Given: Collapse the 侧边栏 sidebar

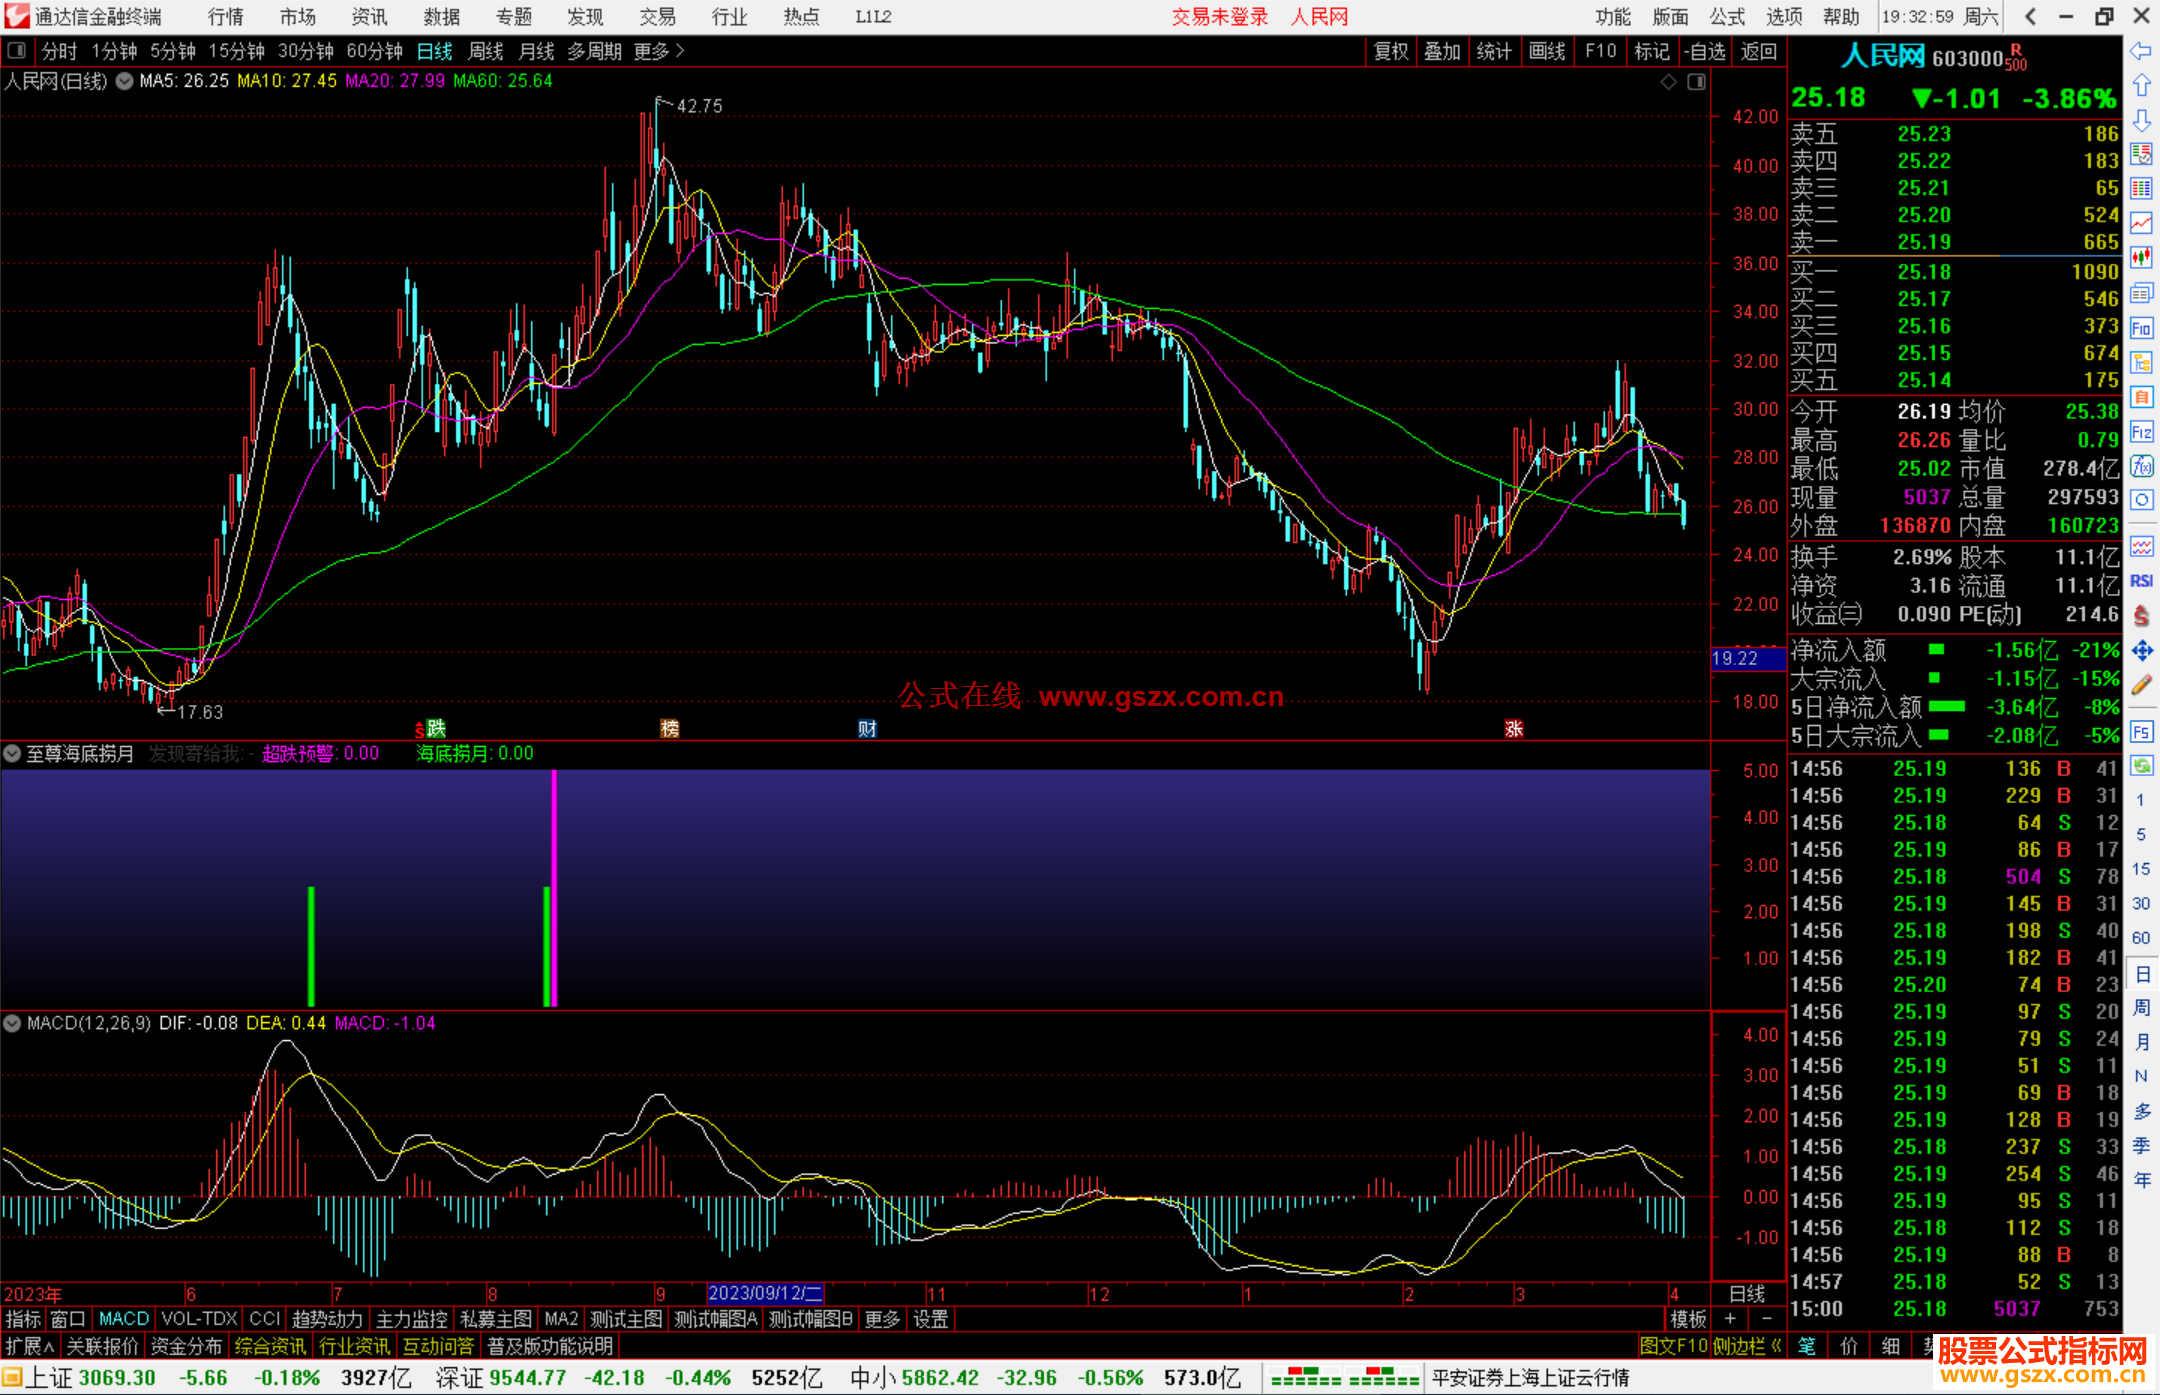Looking at the screenshot, I should [1748, 1346].
